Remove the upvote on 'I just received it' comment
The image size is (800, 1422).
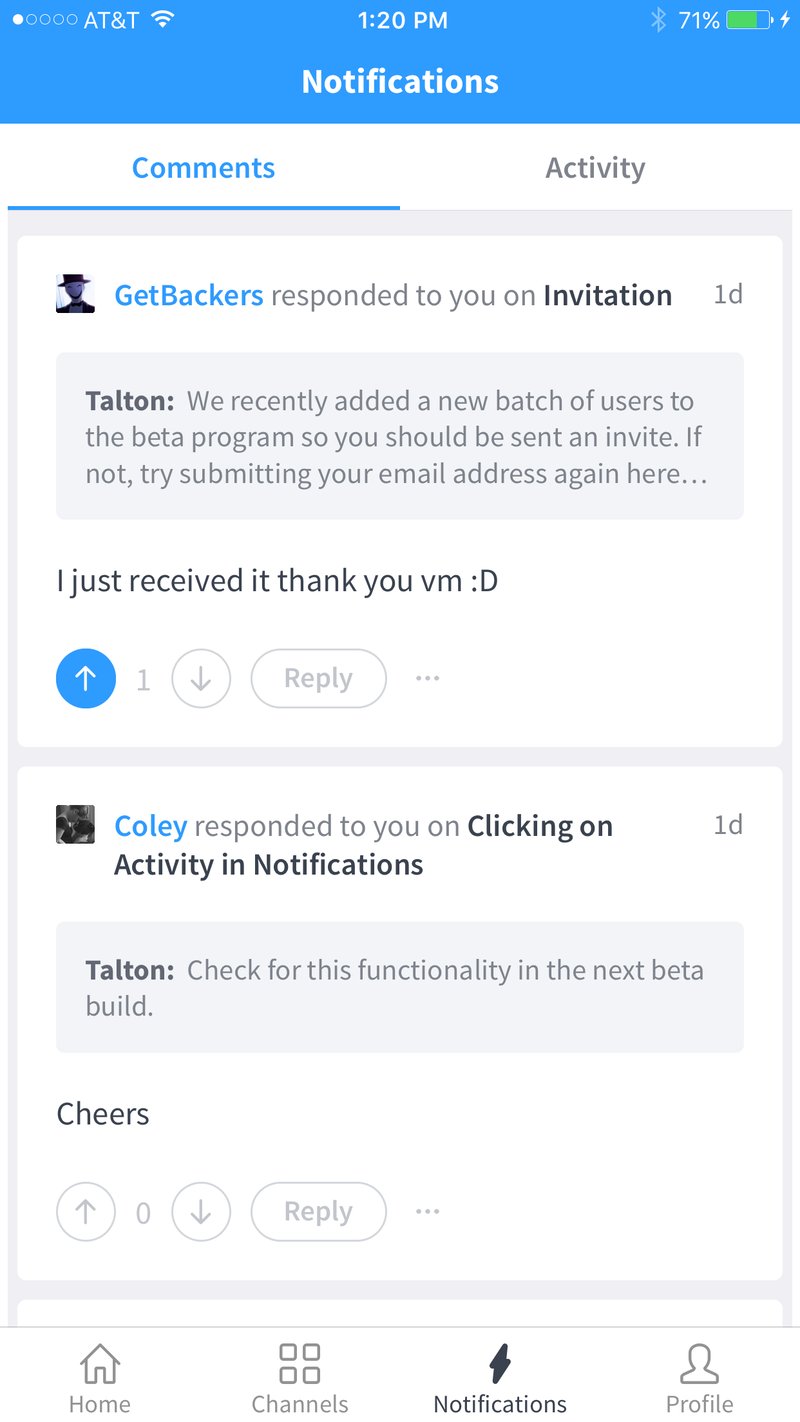pos(85,678)
